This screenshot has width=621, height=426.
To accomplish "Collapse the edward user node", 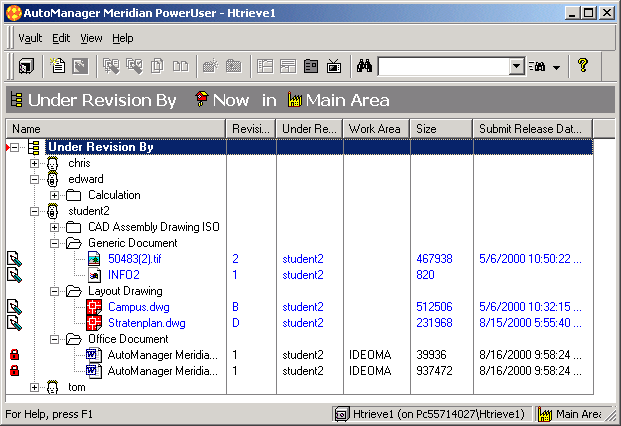I will 34,179.
